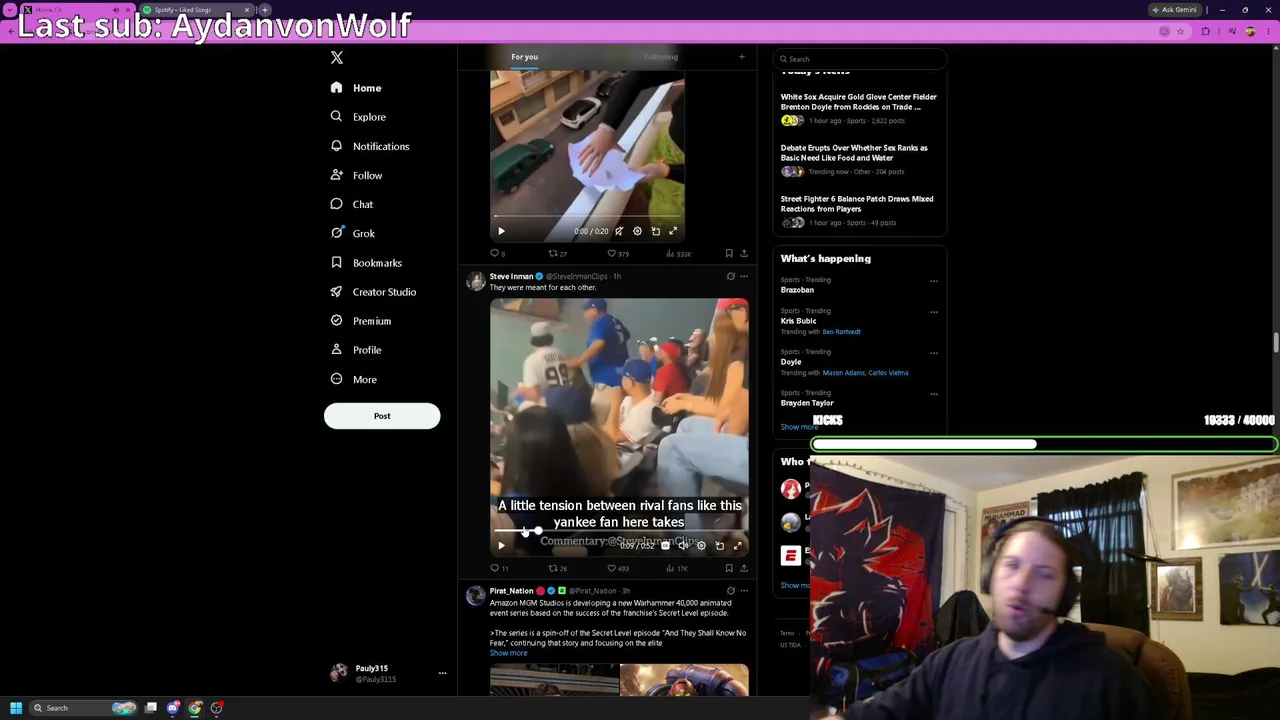Open the Windows Start menu
The width and height of the screenshot is (1280, 720).
[16, 708]
